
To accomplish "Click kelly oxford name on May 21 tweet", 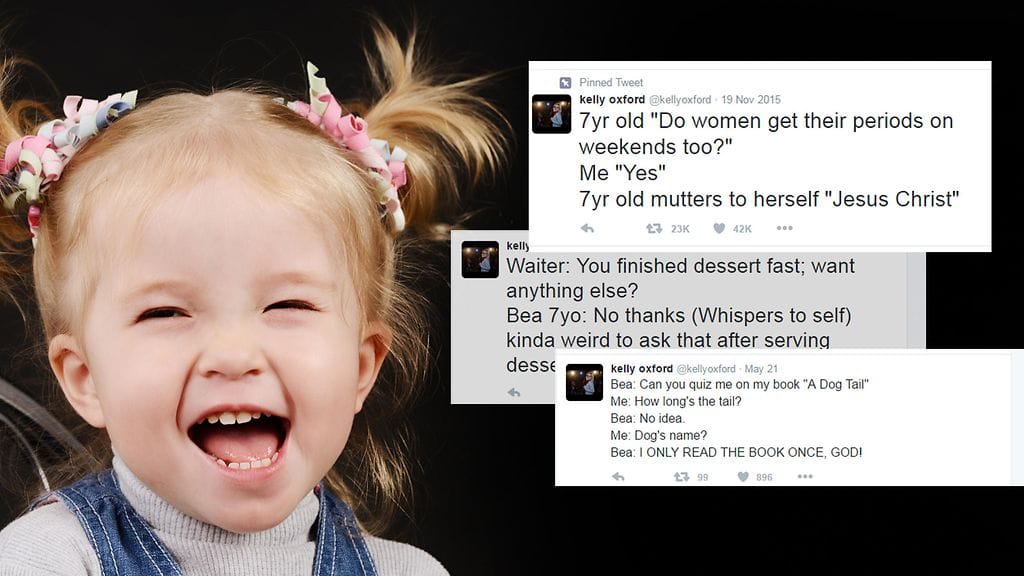I will [x=641, y=368].
